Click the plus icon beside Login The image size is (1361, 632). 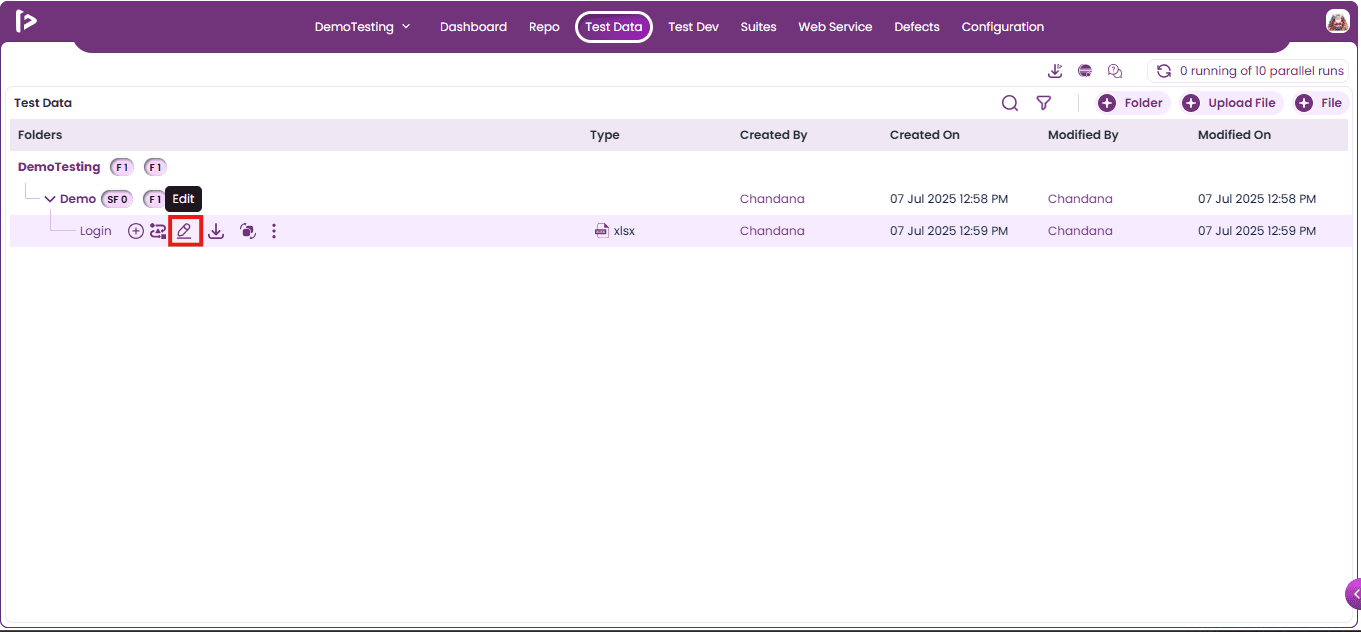(136, 231)
